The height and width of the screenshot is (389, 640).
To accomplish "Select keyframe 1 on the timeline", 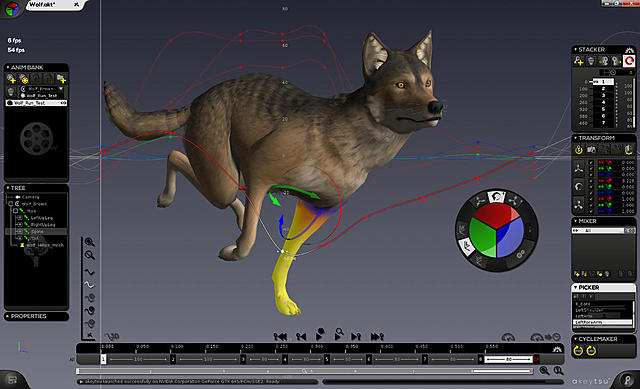I will tap(103, 359).
